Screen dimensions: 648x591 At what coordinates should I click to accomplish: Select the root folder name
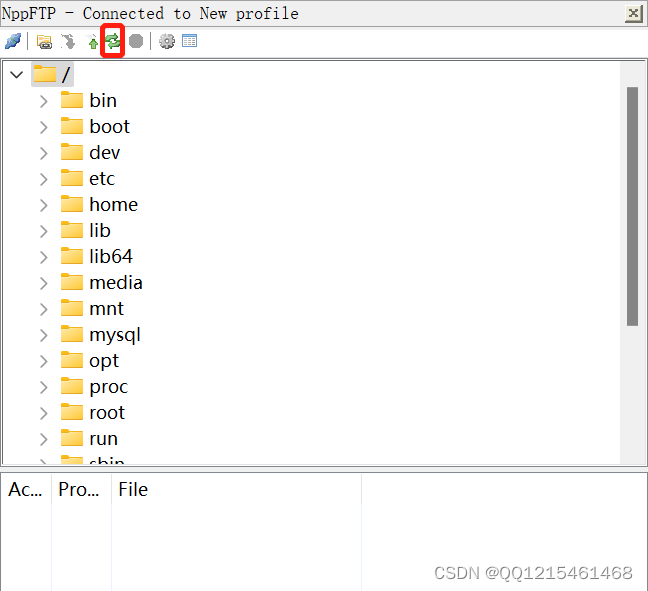click(x=107, y=413)
